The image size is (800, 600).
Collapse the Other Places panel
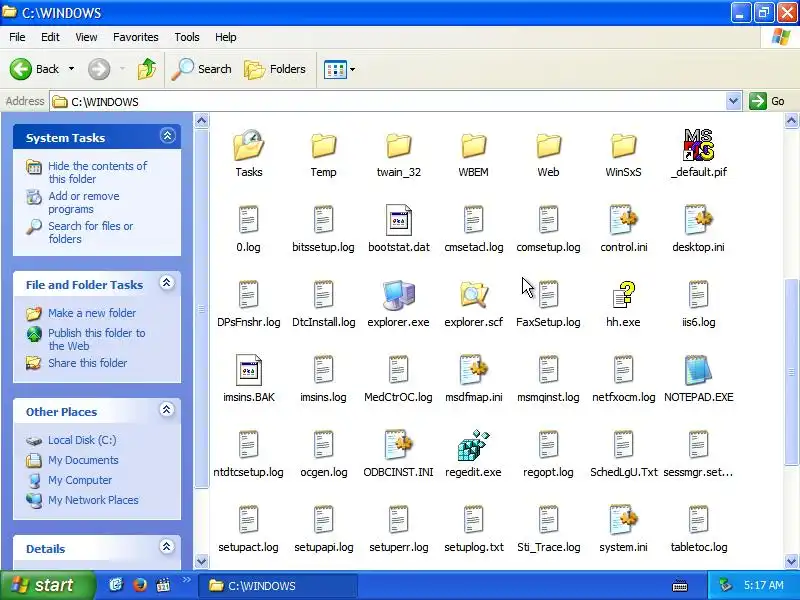tap(167, 410)
